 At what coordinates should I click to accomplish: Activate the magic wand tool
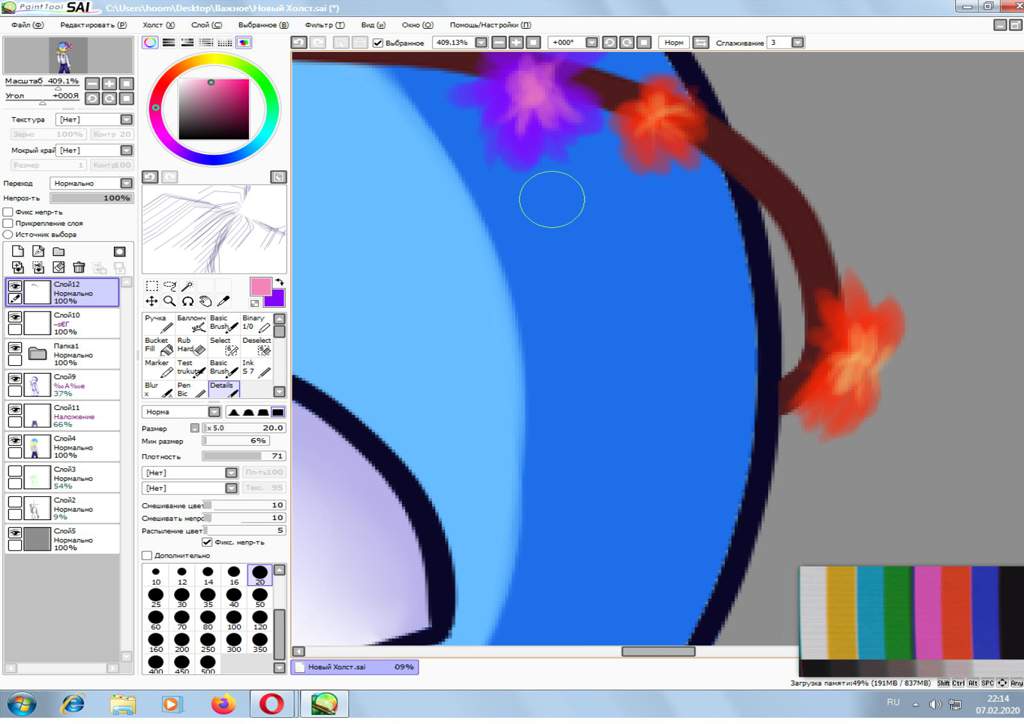[187, 286]
